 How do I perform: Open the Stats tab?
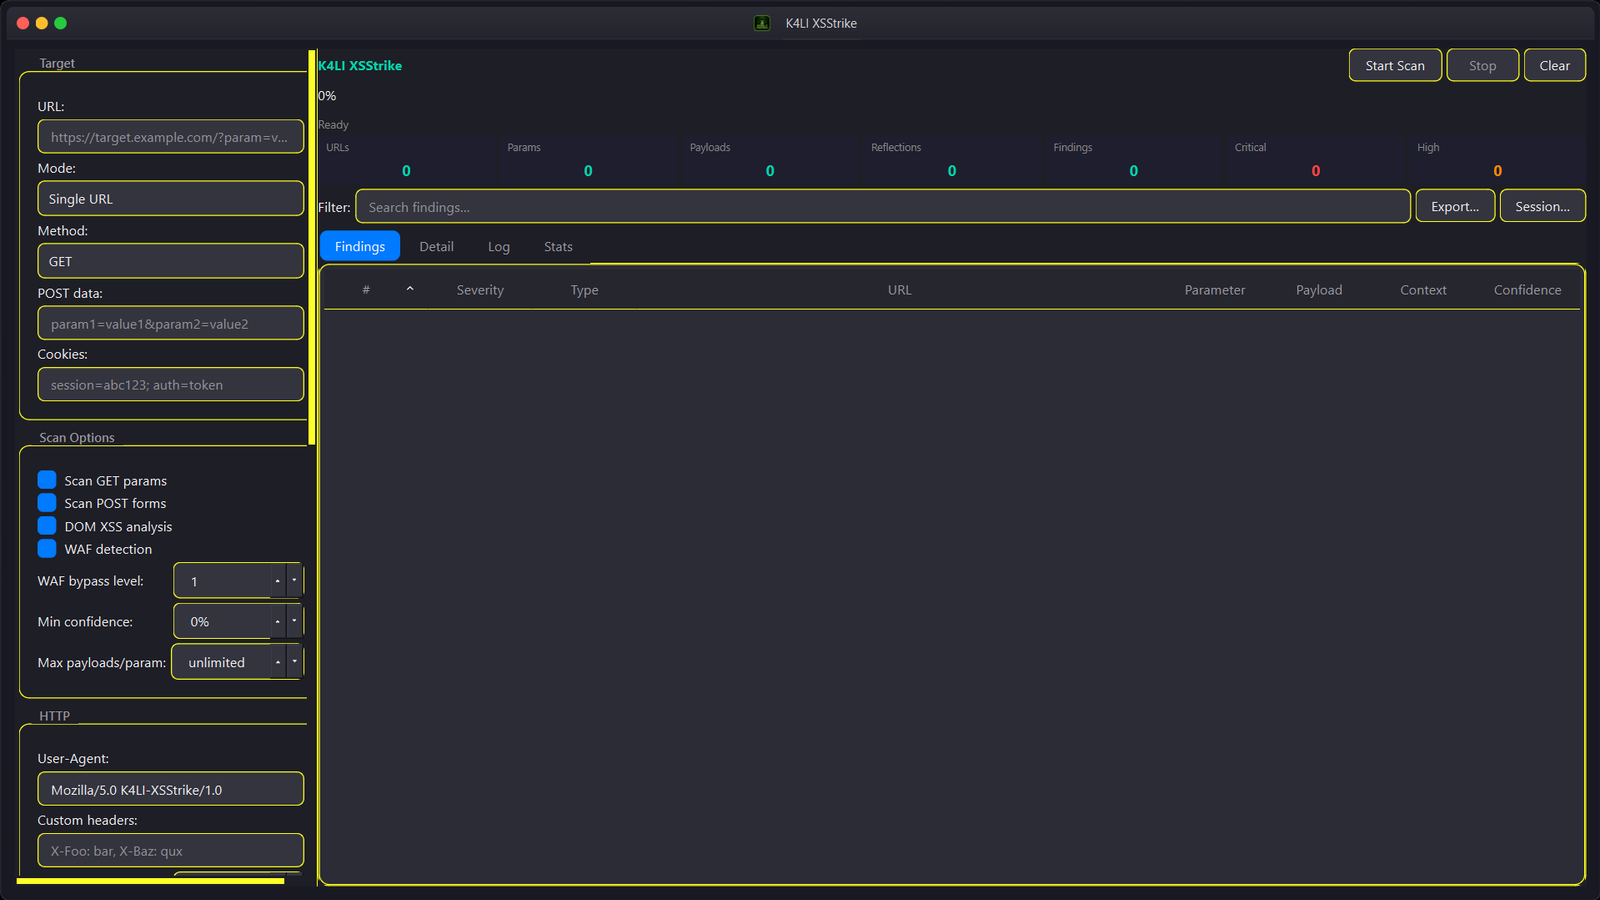click(558, 246)
